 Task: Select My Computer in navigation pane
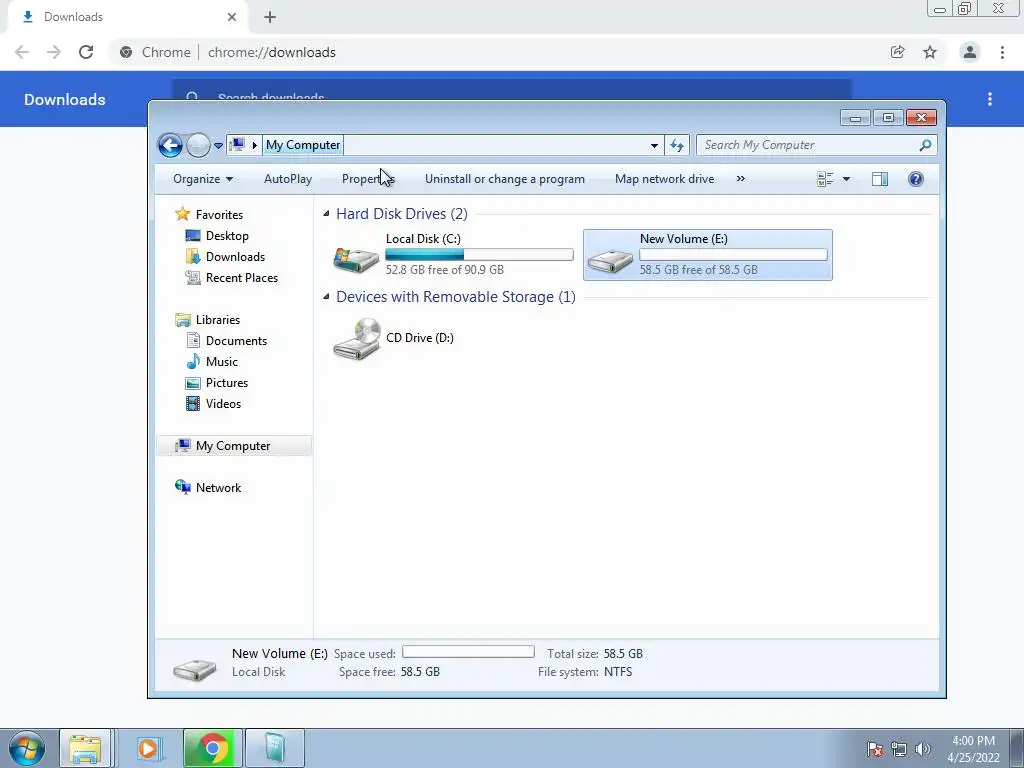pyautogui.click(x=234, y=445)
